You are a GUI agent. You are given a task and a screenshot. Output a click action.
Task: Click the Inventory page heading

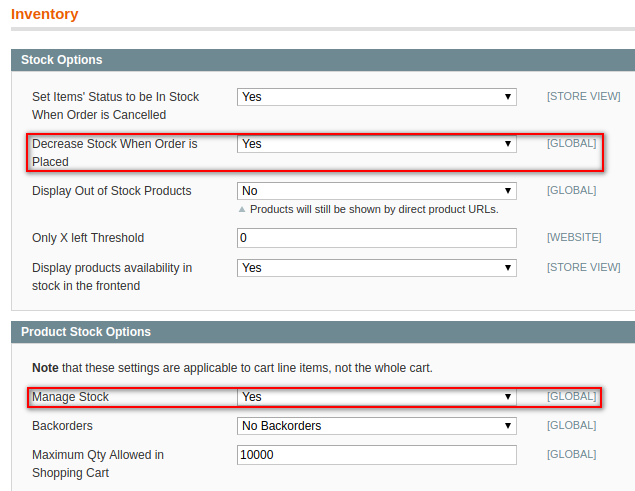[x=44, y=15]
